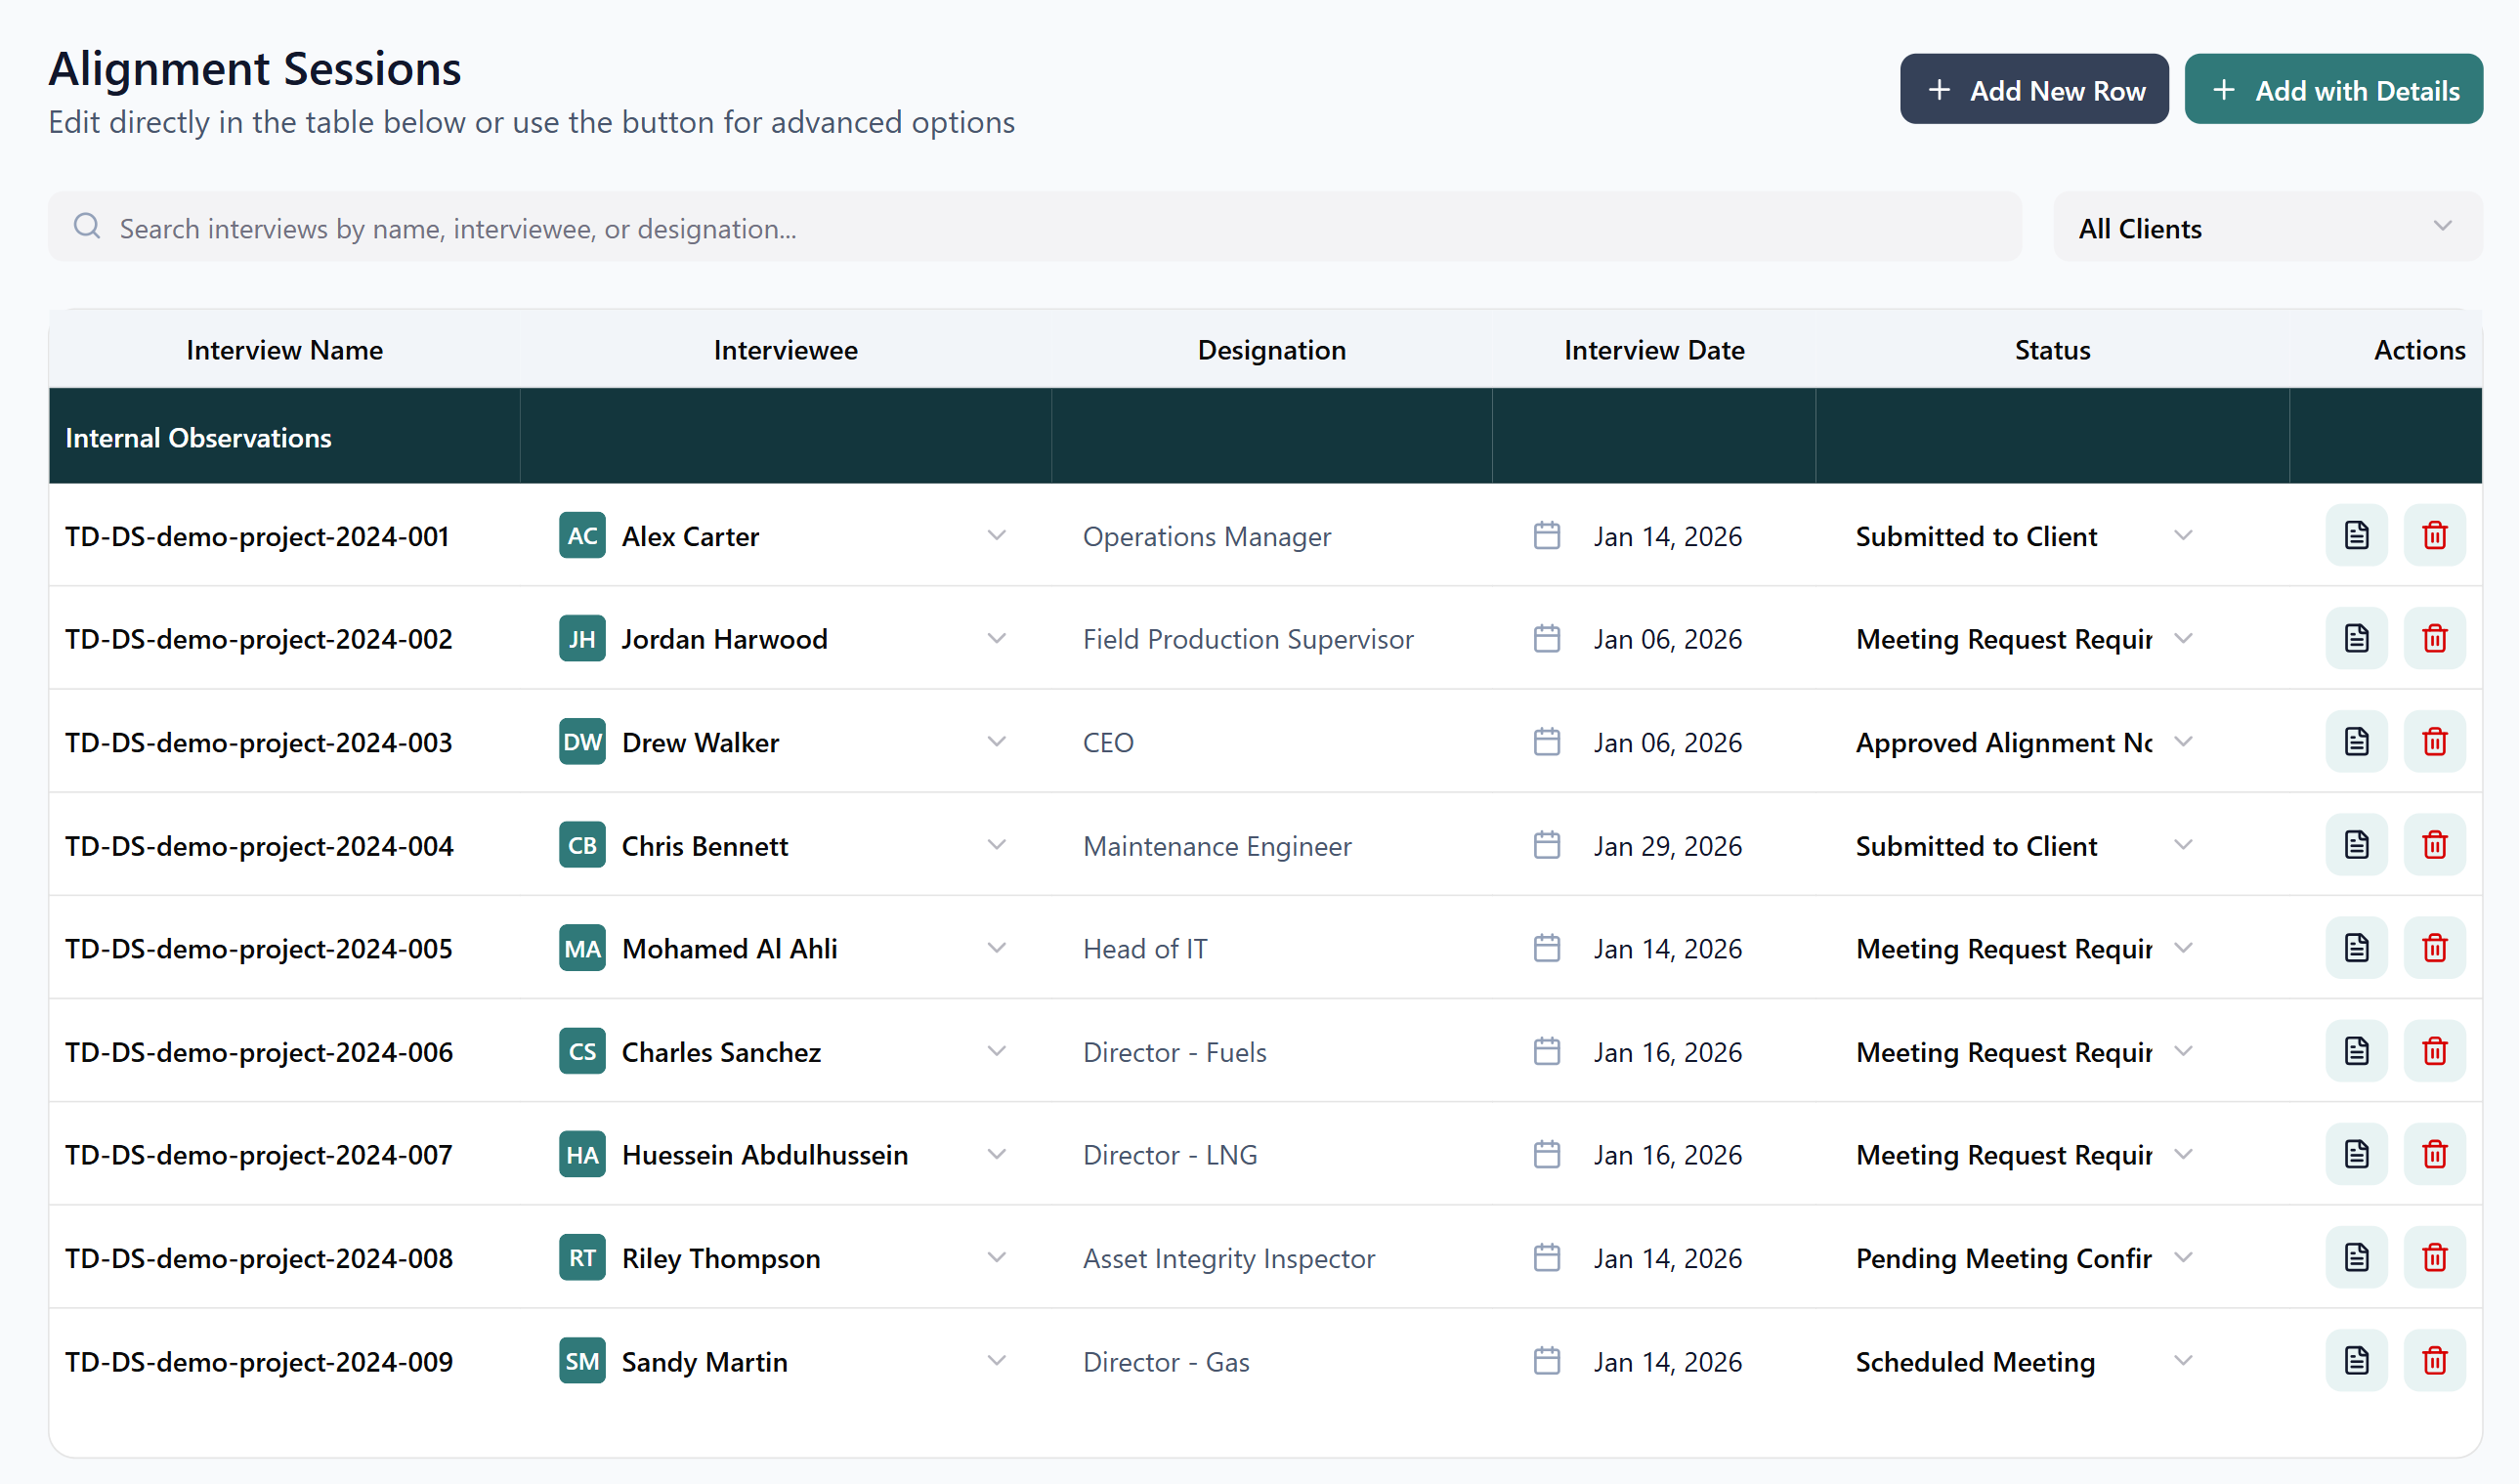The width and height of the screenshot is (2519, 1484).
Task: Open the All Clients filter dropdown
Action: point(2266,228)
